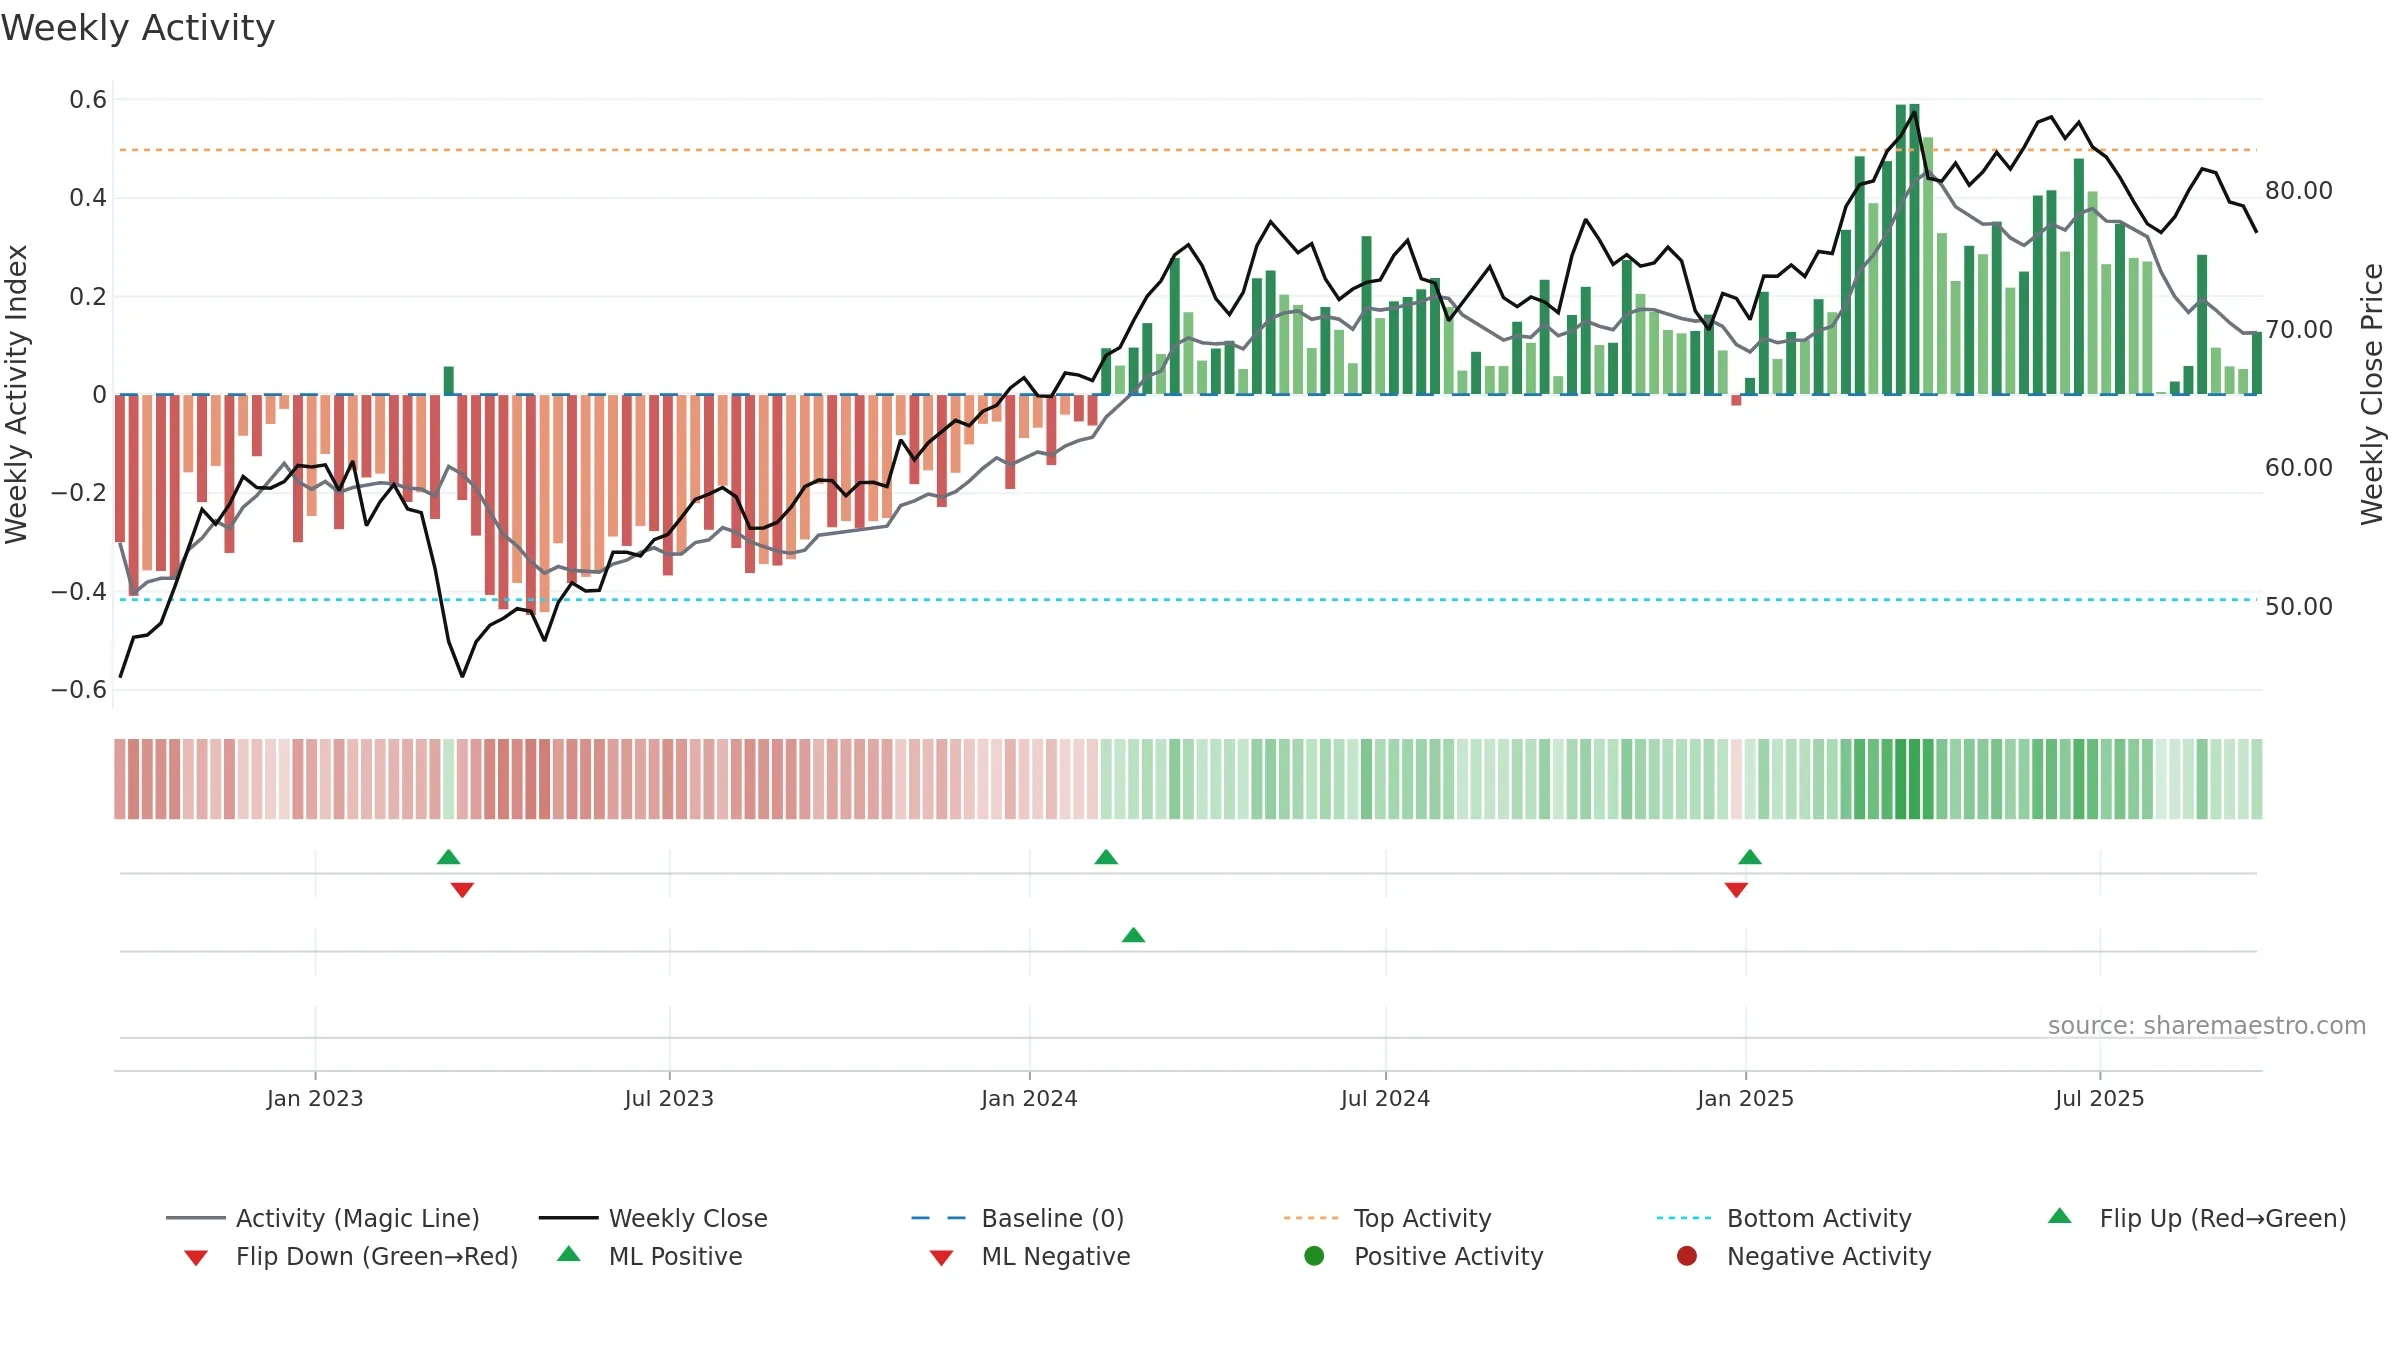This screenshot has width=2400, height=1350.
Task: Click the Jul 2024 x-axis label
Action: (x=1385, y=1098)
